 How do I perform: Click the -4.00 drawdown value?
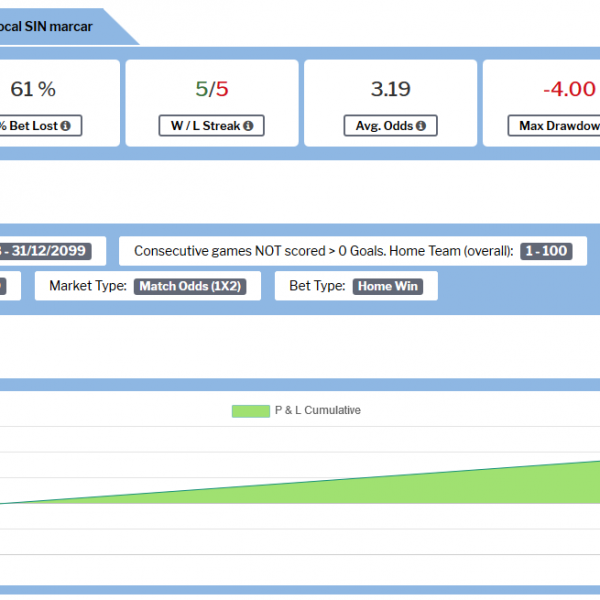click(x=569, y=89)
